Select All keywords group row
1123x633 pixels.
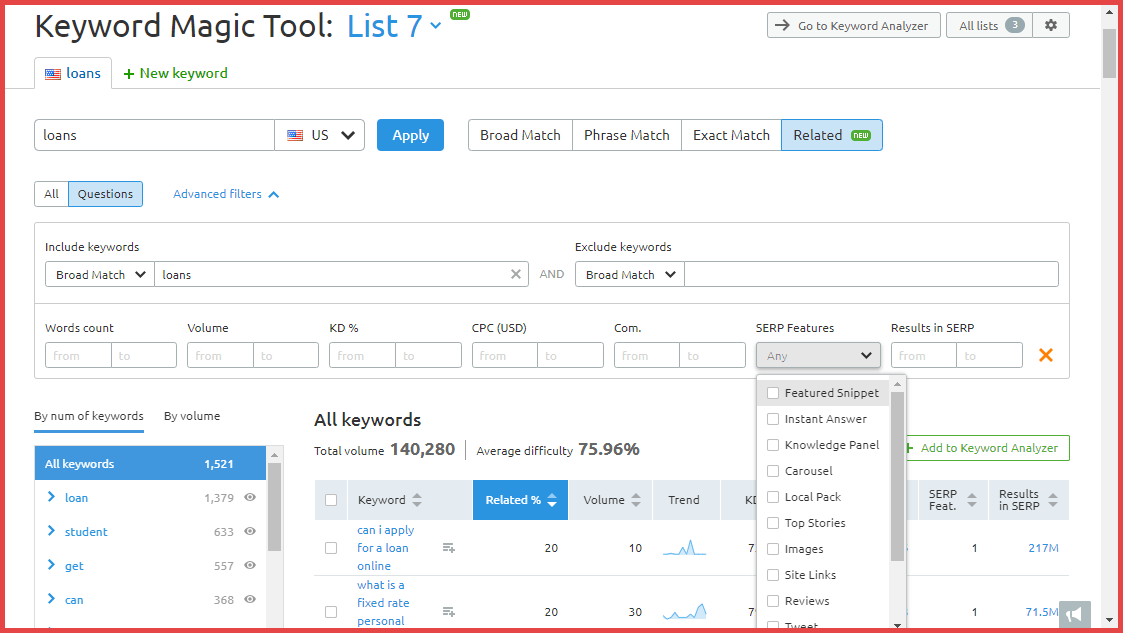tap(150, 463)
